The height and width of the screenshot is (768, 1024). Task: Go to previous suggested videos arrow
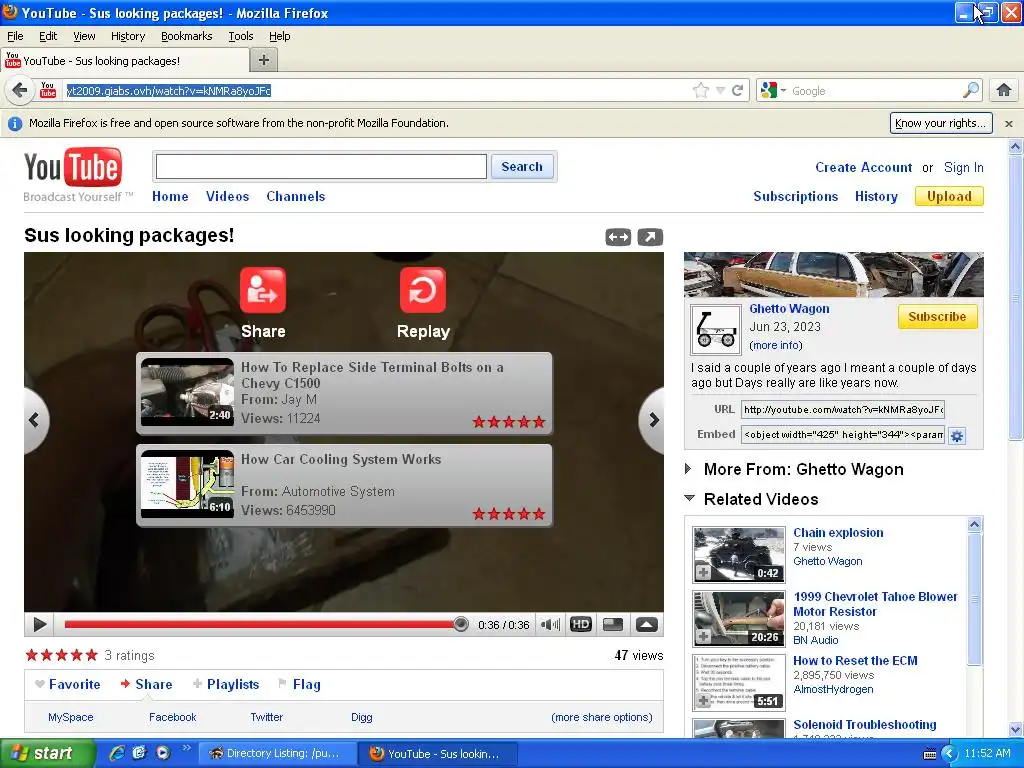(x=35, y=420)
